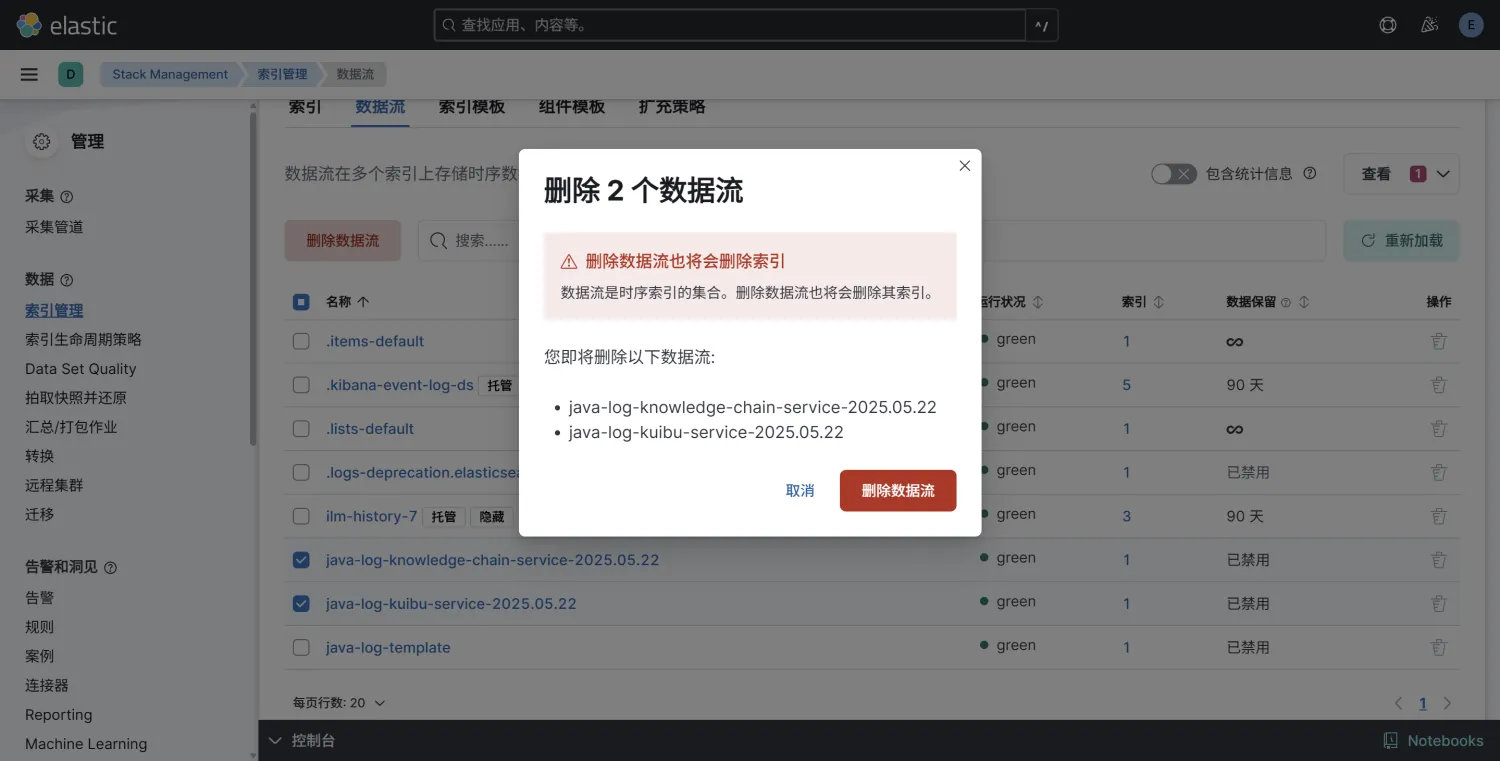
Task: Switch to the 组件模板 tab
Action: [x=571, y=107]
